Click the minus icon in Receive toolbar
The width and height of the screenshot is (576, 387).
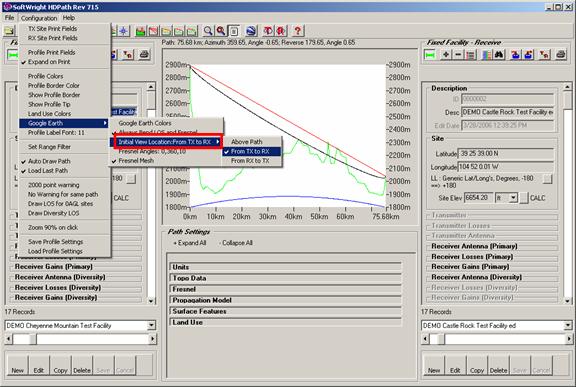458,55
